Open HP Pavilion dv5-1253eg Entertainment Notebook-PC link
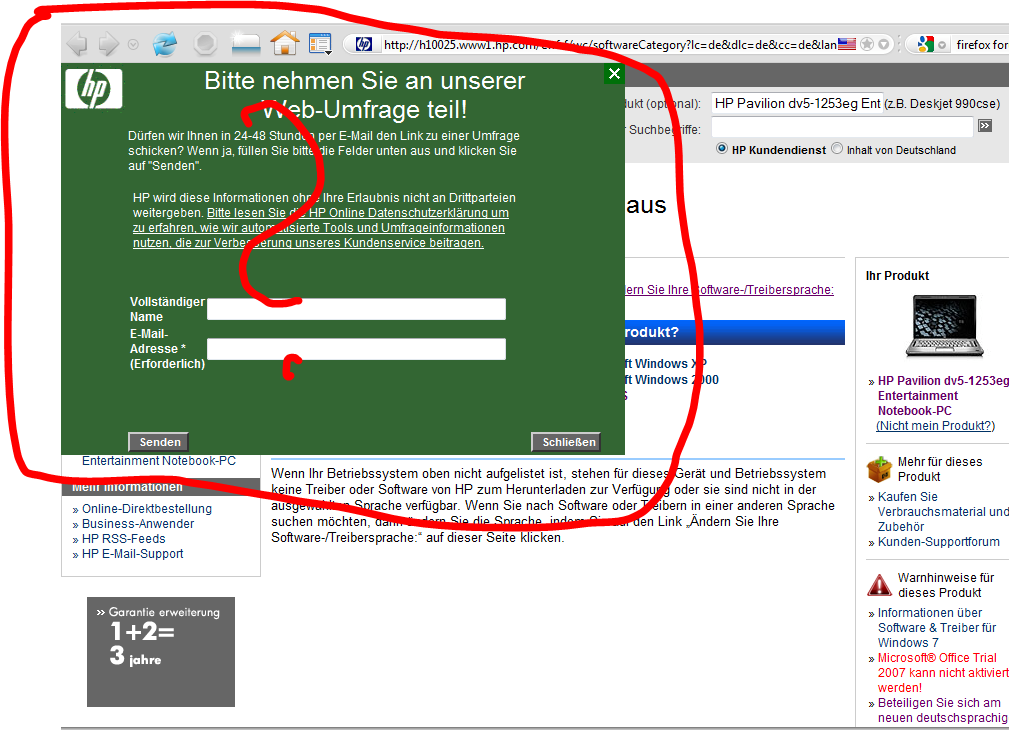Screen dimensions: 1009x730 (x=943, y=395)
